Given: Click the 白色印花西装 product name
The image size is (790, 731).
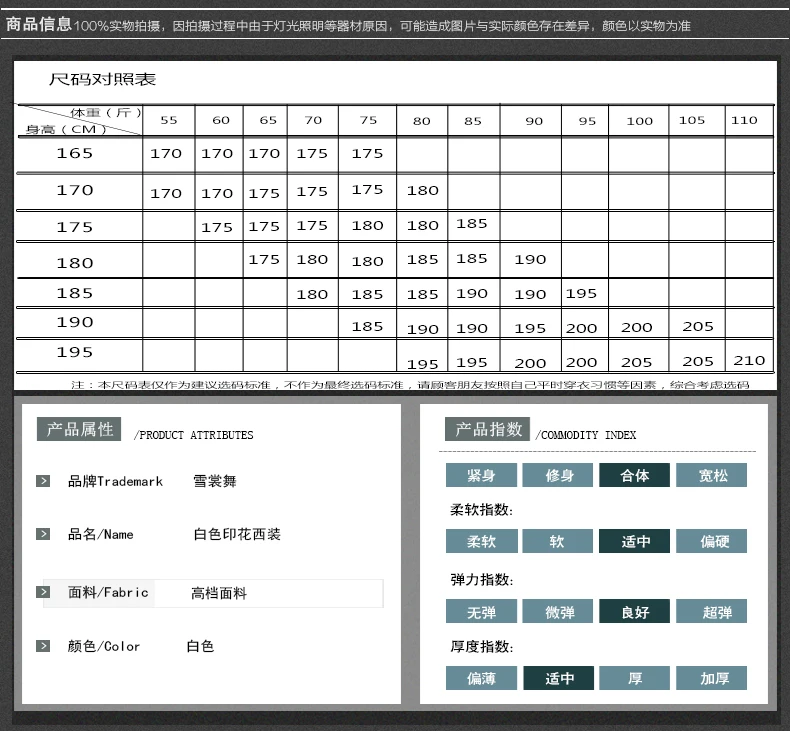Looking at the screenshot, I should 237,534.
